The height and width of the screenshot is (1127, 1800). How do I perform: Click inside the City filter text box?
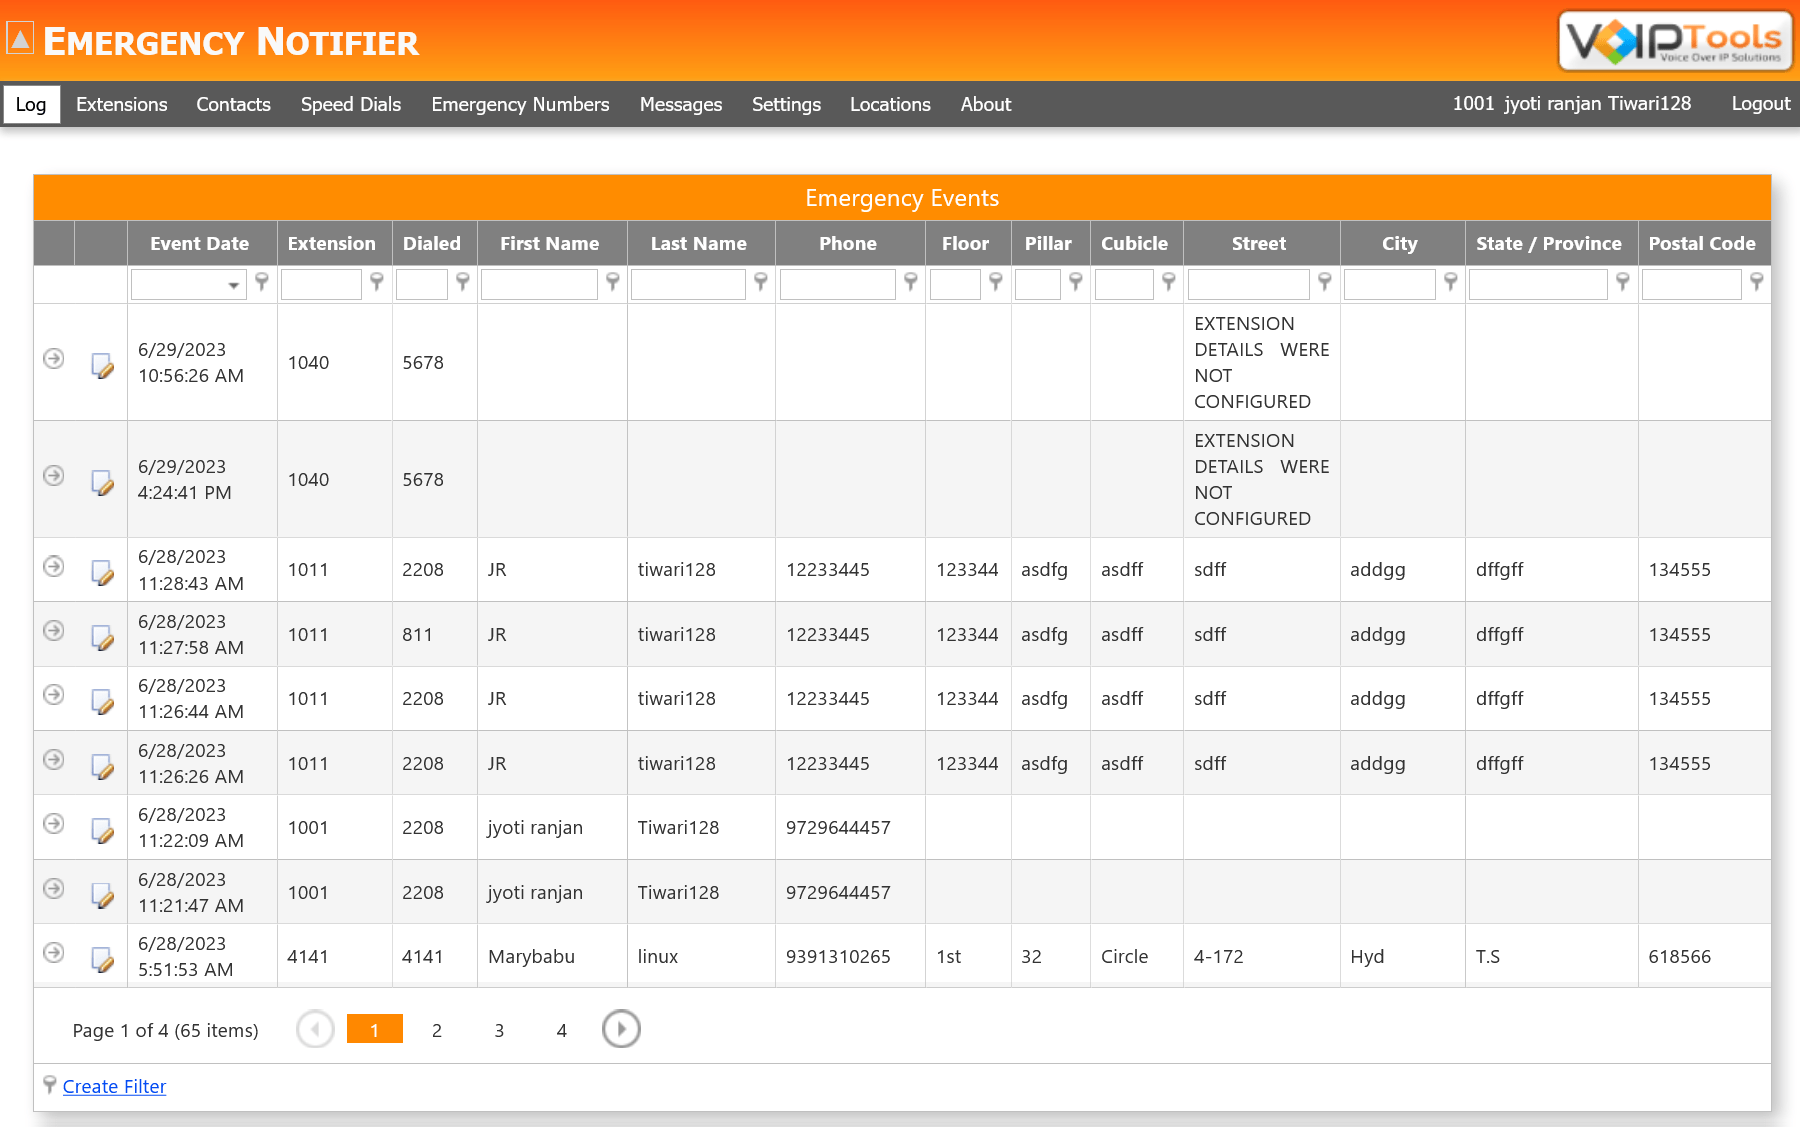(1390, 284)
